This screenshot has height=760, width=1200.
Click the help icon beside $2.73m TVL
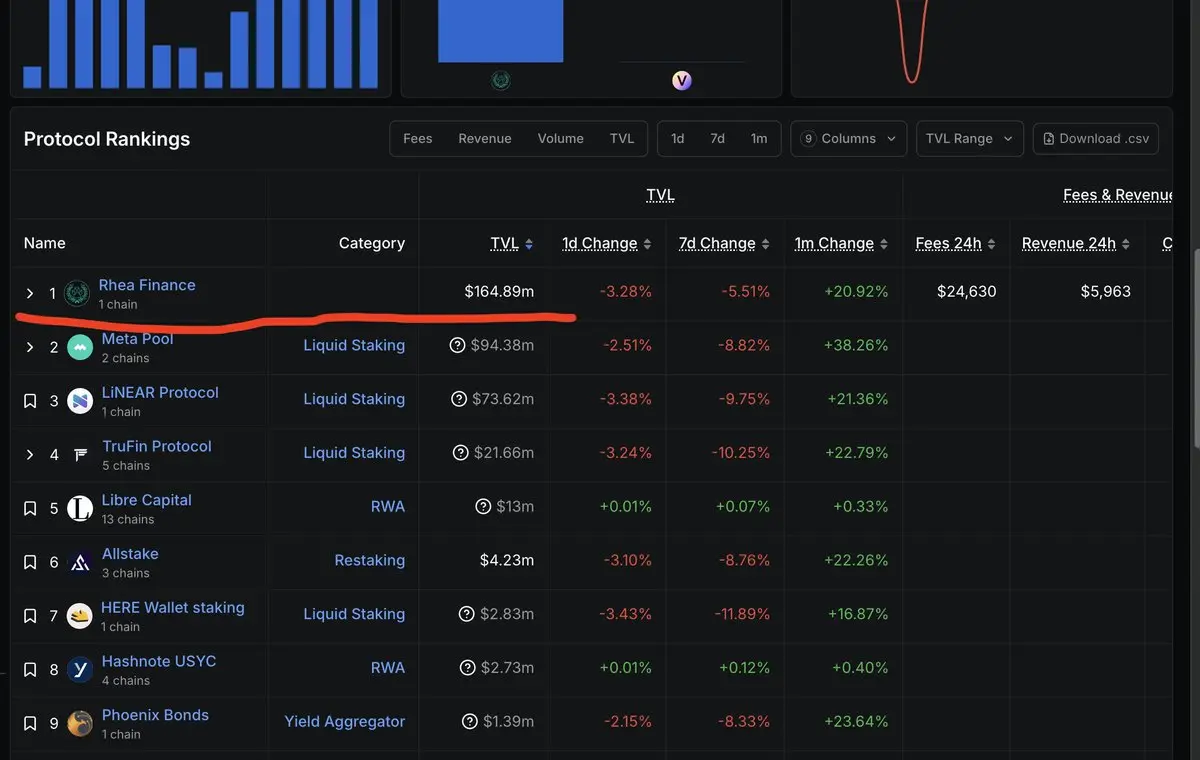(x=467, y=668)
